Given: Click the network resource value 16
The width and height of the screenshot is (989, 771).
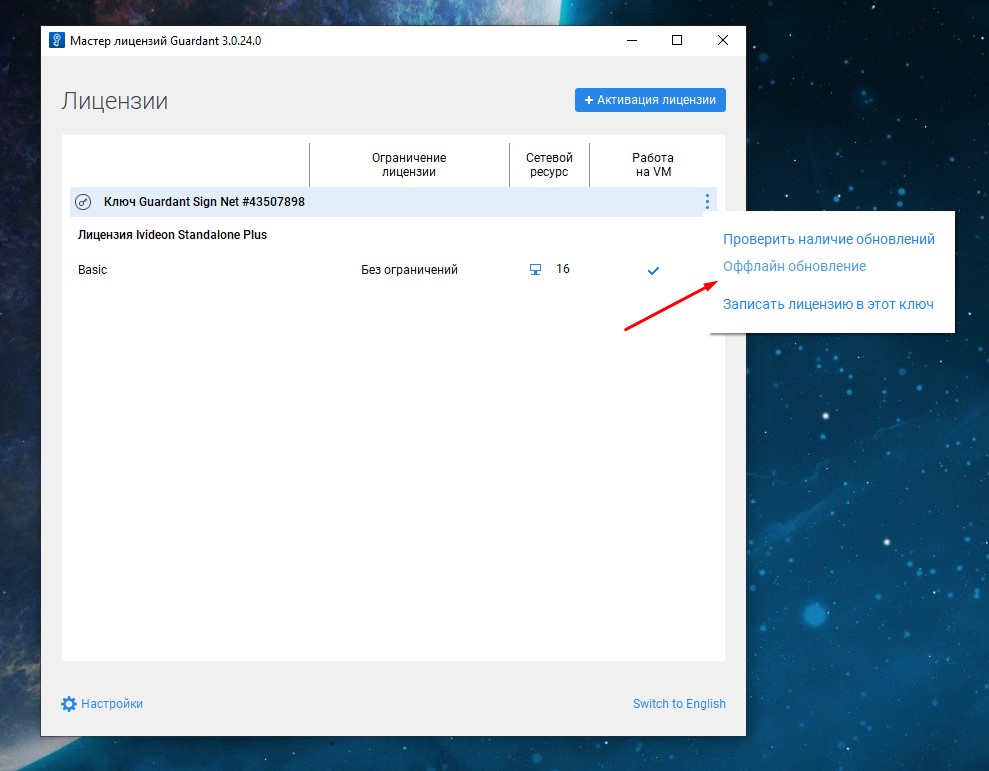Looking at the screenshot, I should click(563, 269).
